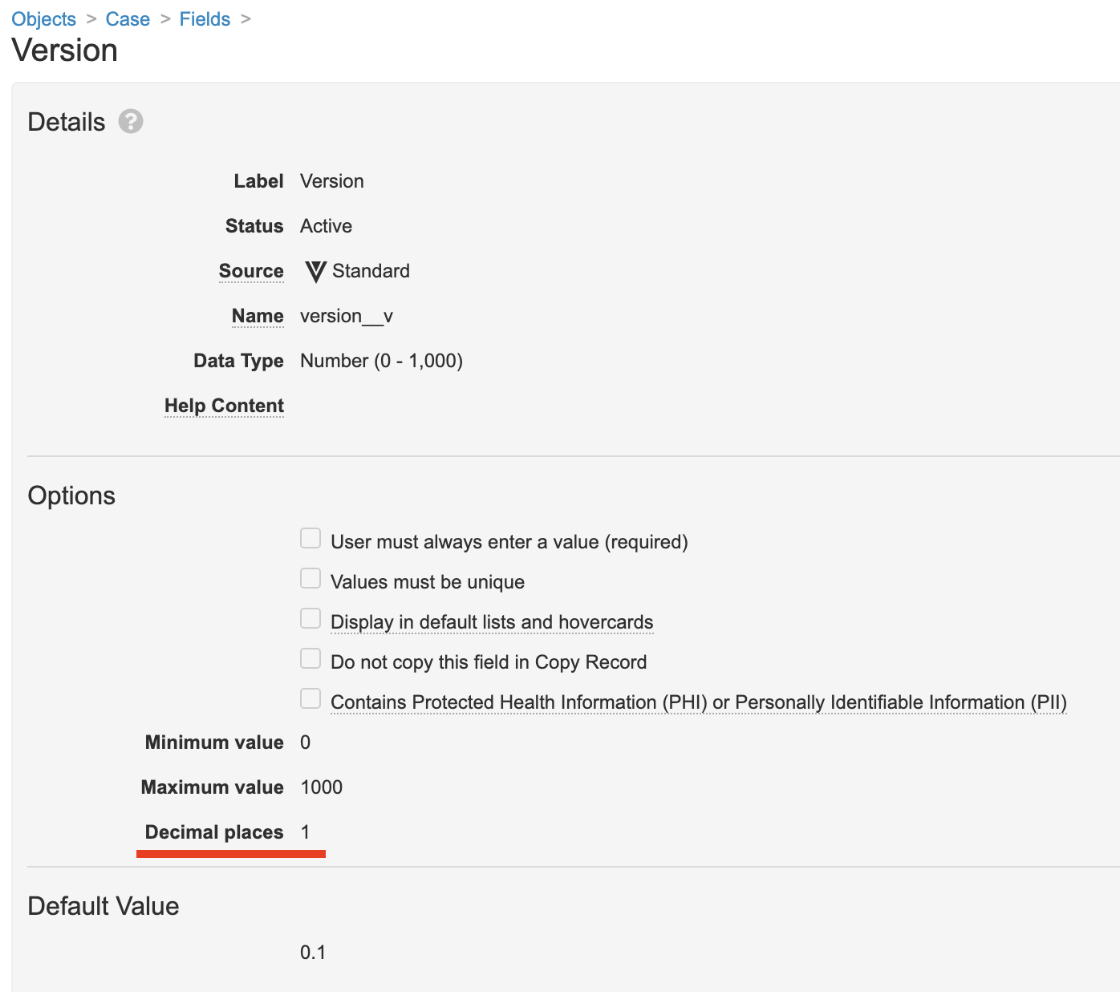Click the Decimal places label

tap(214, 832)
